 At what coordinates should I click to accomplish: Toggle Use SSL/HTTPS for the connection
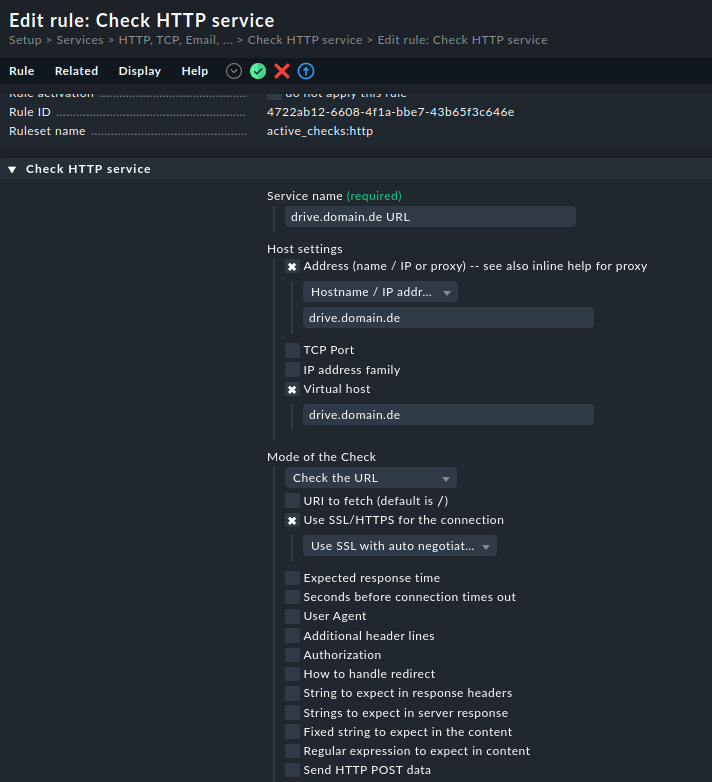pos(292,521)
